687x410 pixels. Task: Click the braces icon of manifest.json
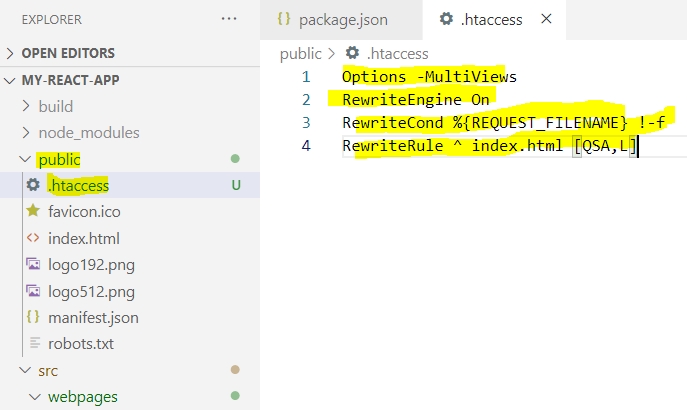point(33,318)
